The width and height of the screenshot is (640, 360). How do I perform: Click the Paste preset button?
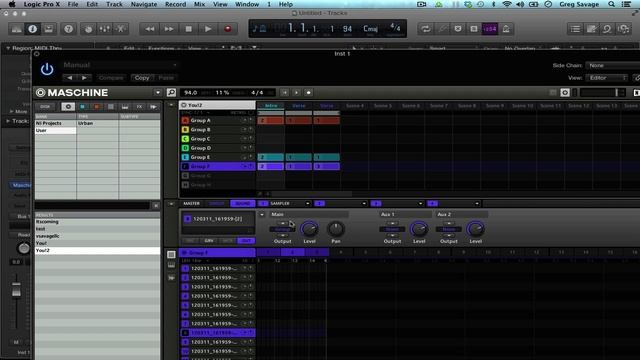point(166,78)
